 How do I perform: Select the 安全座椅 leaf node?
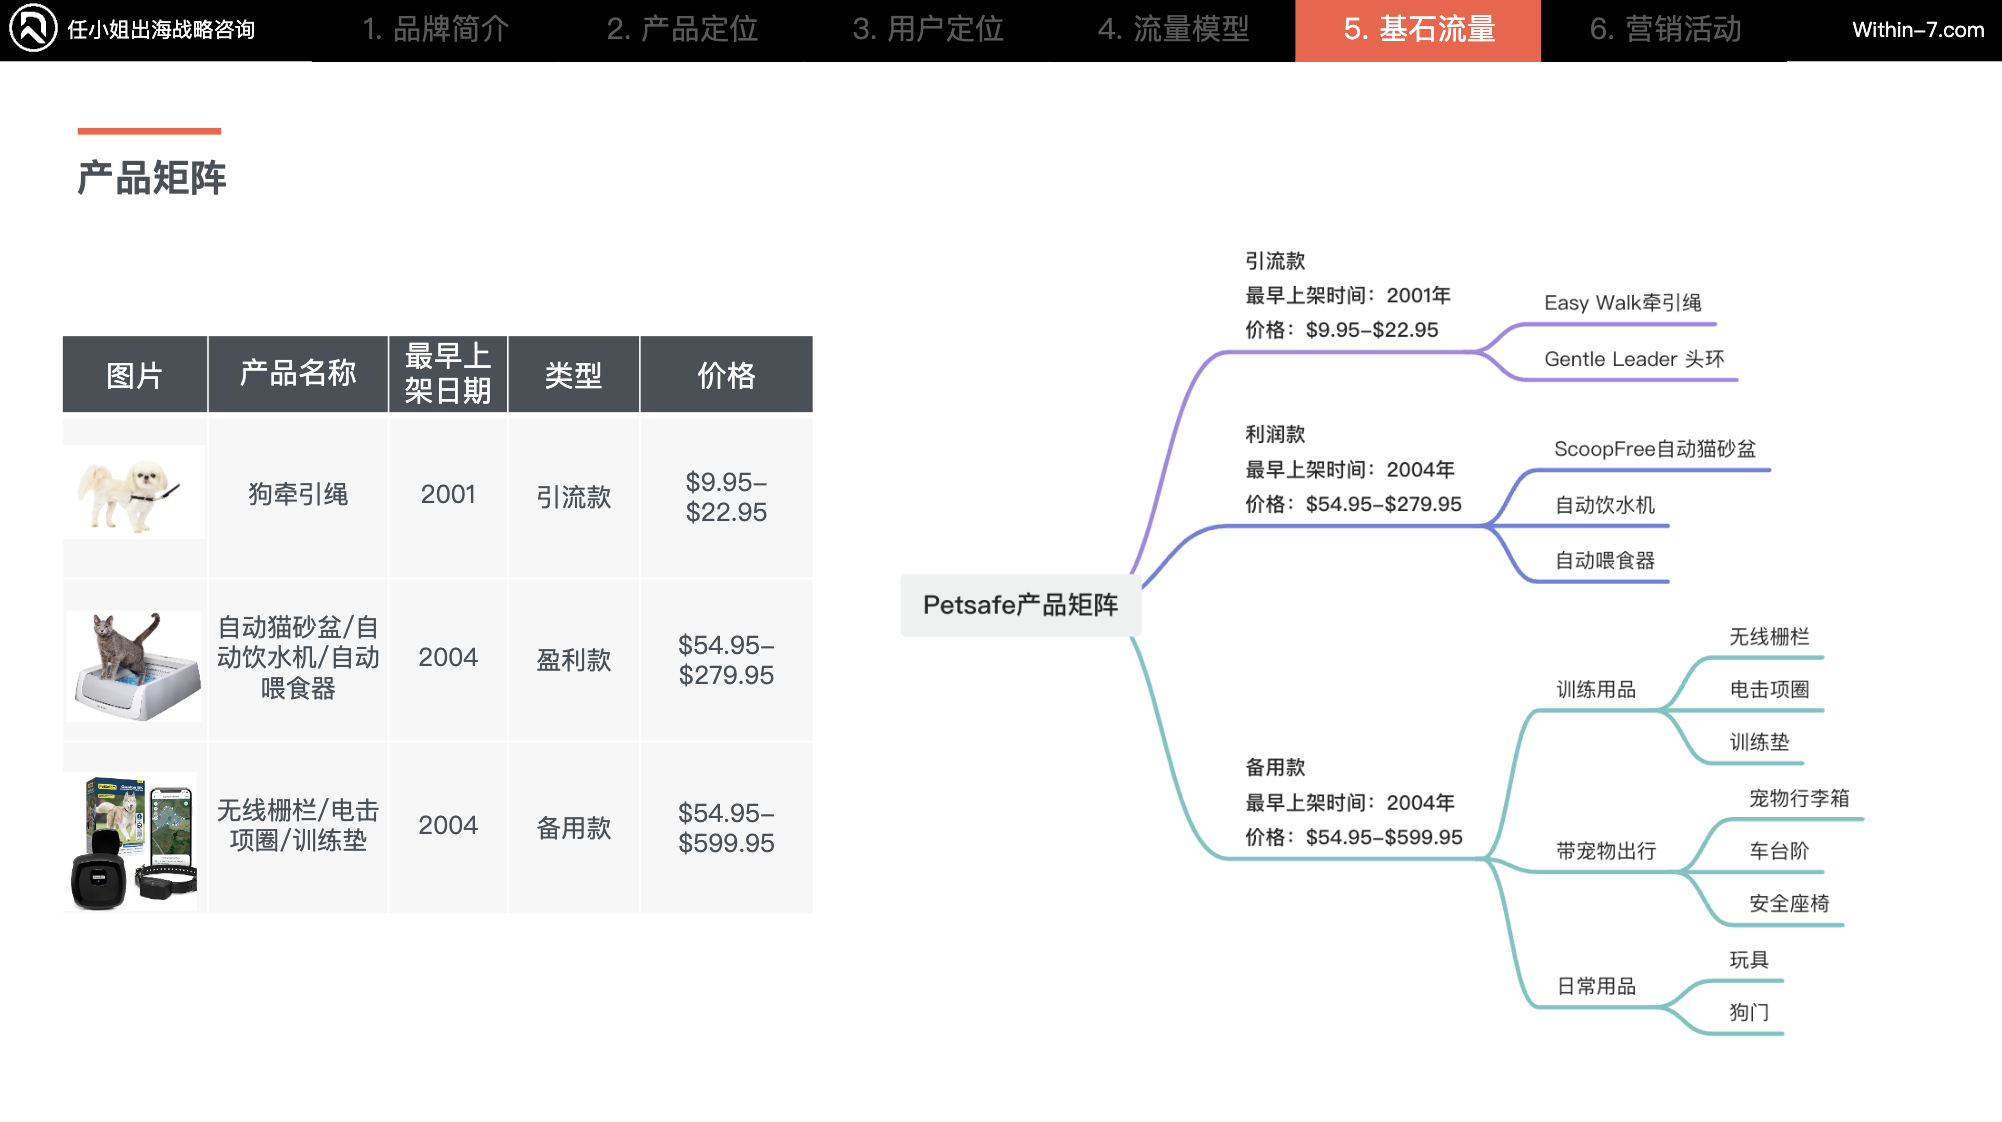(x=1787, y=902)
